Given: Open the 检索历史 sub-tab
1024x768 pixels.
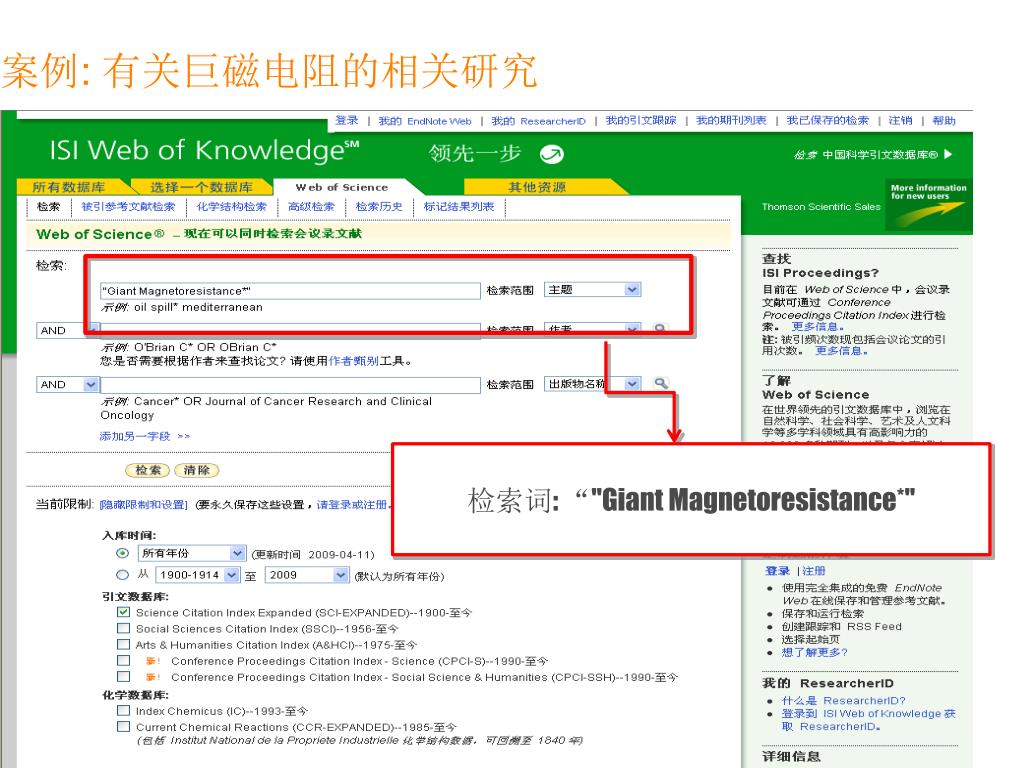Looking at the screenshot, I should [x=379, y=206].
